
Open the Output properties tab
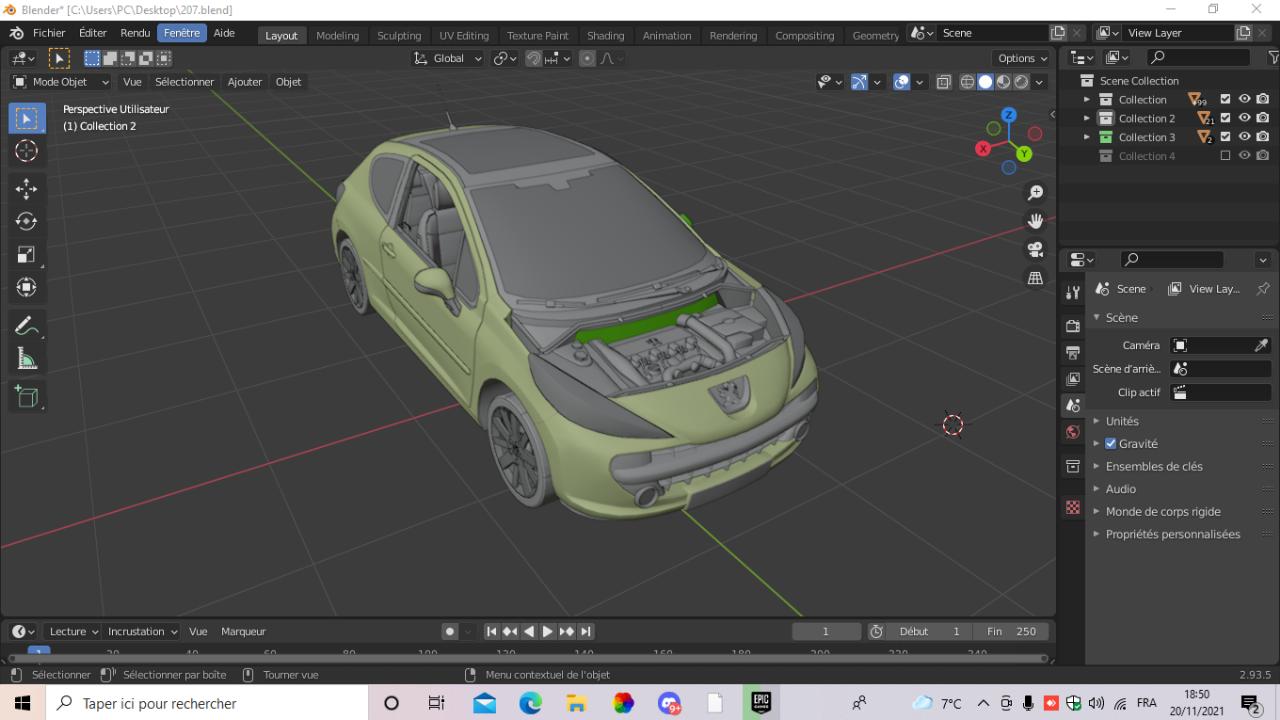point(1073,352)
